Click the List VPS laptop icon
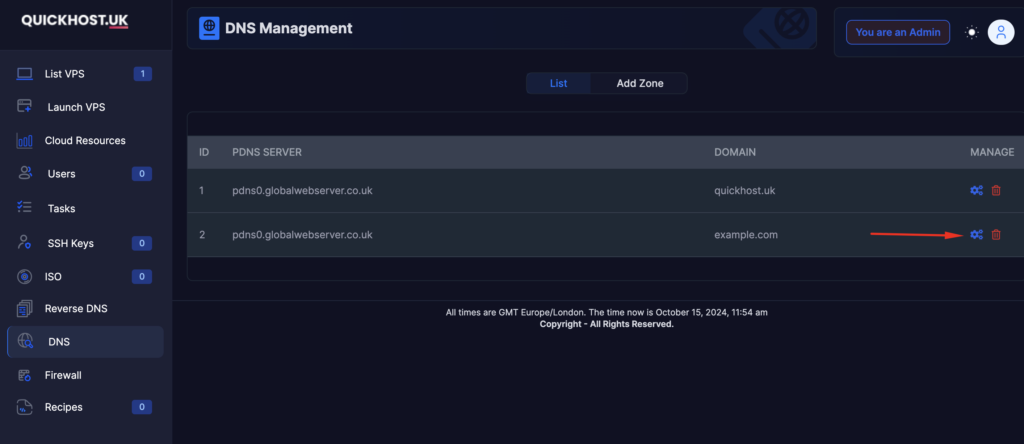1024x444 pixels. click(x=25, y=74)
